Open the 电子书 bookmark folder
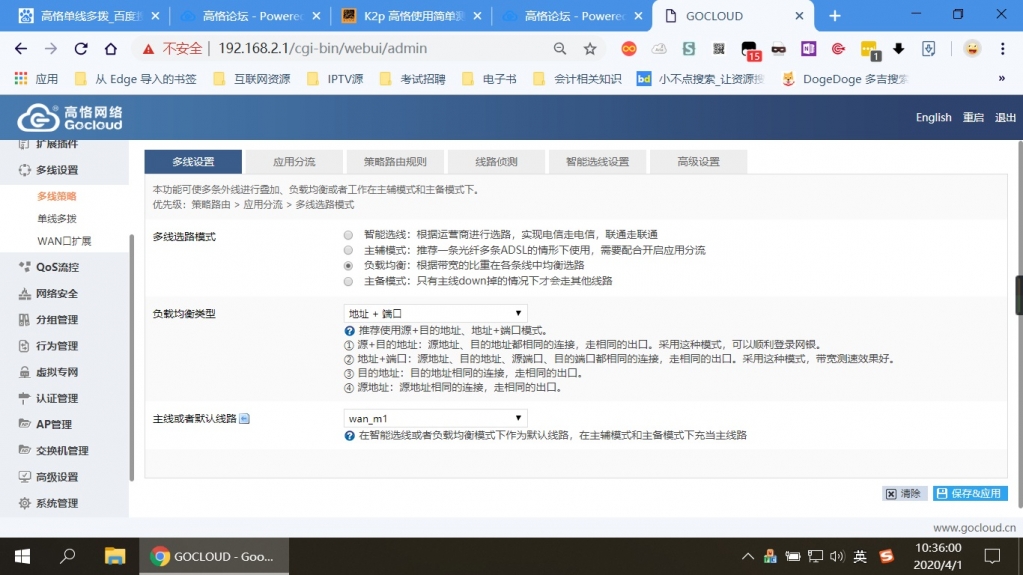This screenshot has width=1023, height=575. 489,79
